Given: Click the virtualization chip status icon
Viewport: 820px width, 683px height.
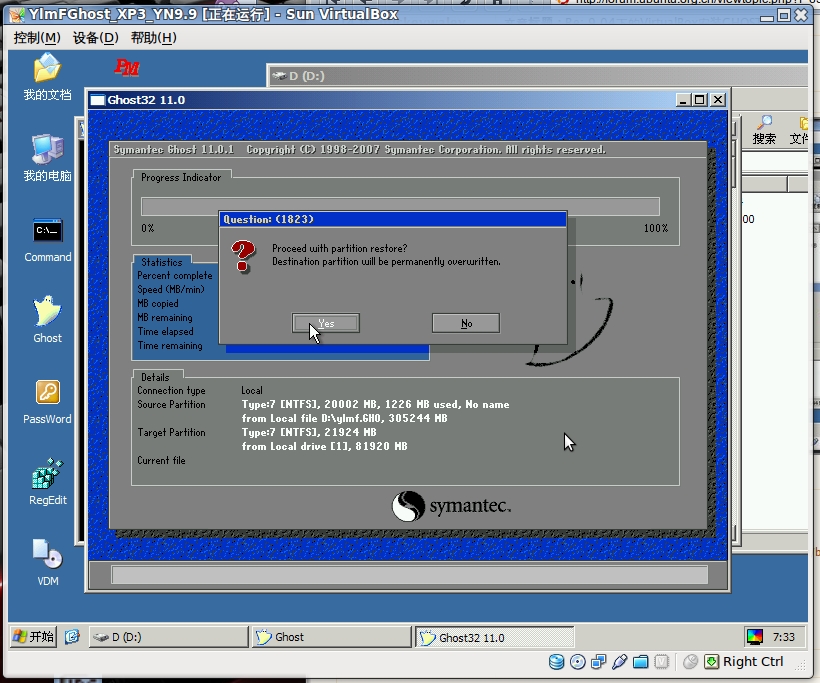Looking at the screenshot, I should pyautogui.click(x=662, y=662).
